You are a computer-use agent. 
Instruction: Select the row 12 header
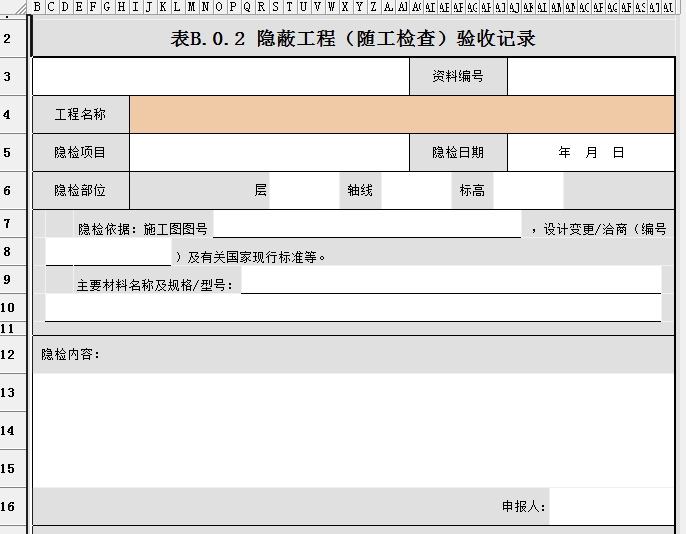8,354
